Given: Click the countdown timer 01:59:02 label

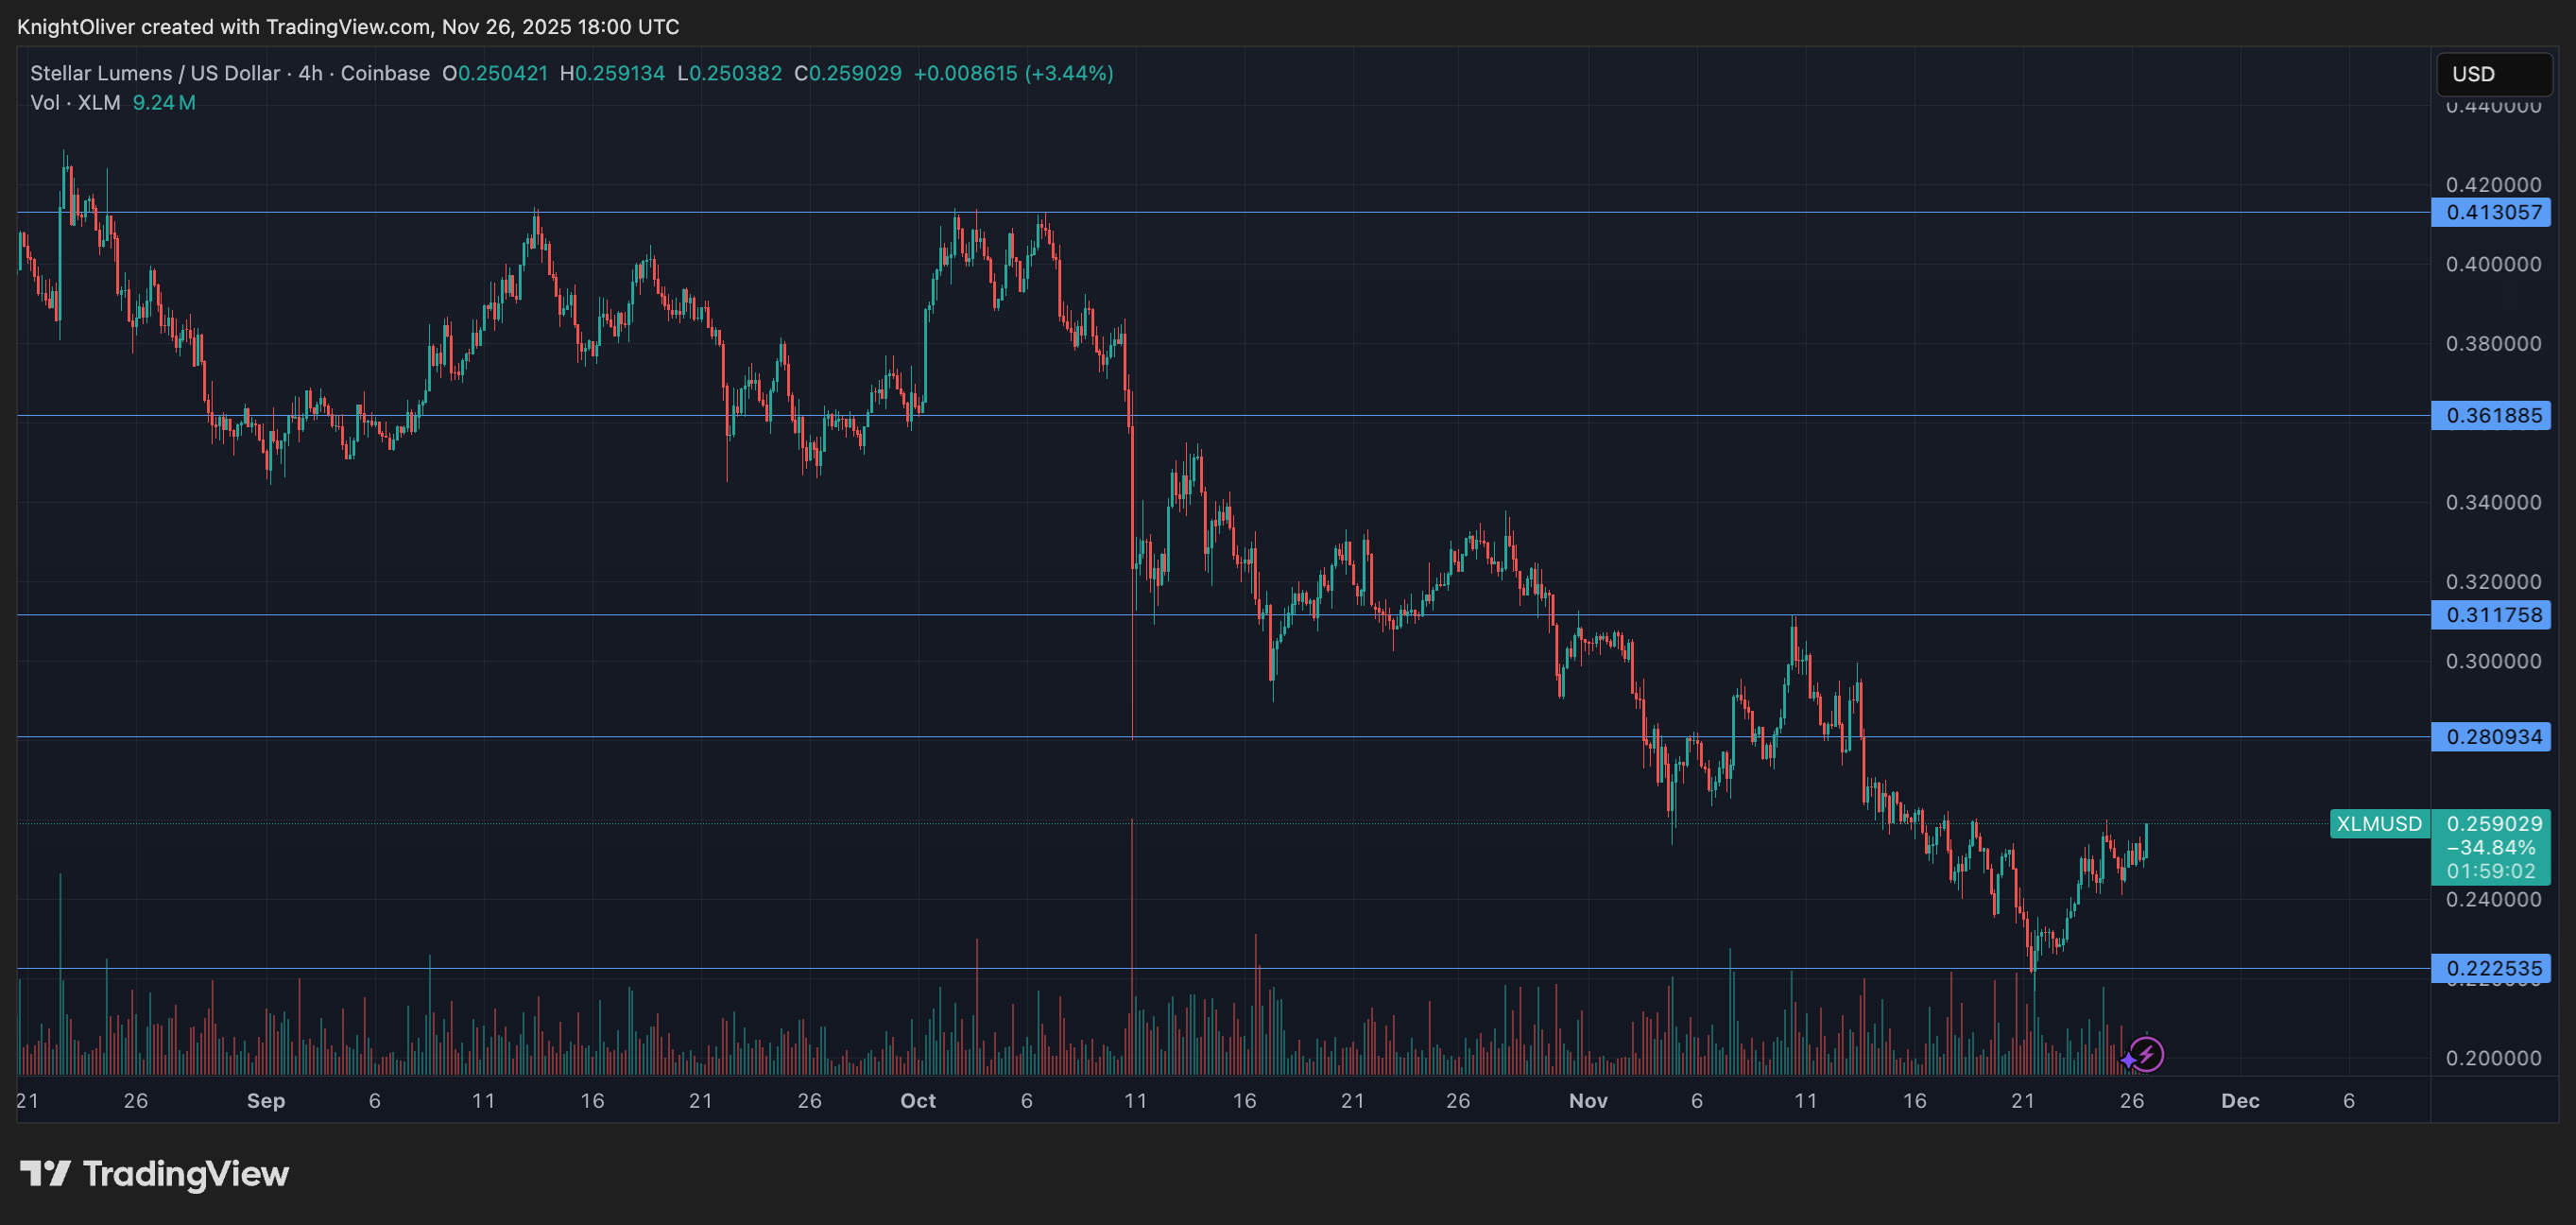Looking at the screenshot, I should (x=2491, y=872).
